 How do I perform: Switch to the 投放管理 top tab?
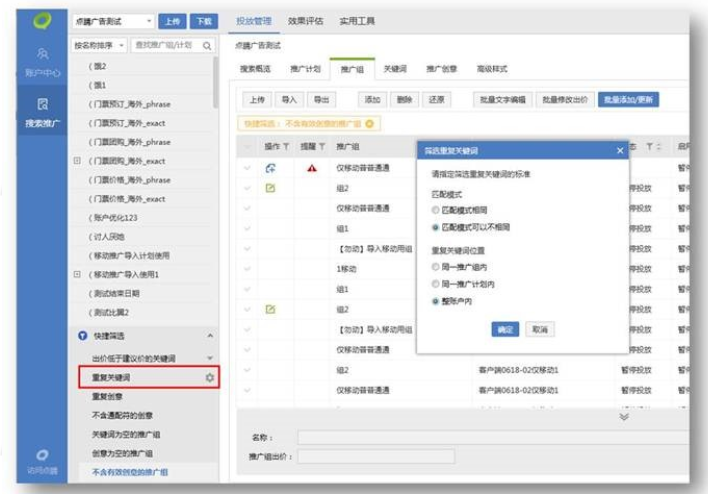tap(254, 21)
